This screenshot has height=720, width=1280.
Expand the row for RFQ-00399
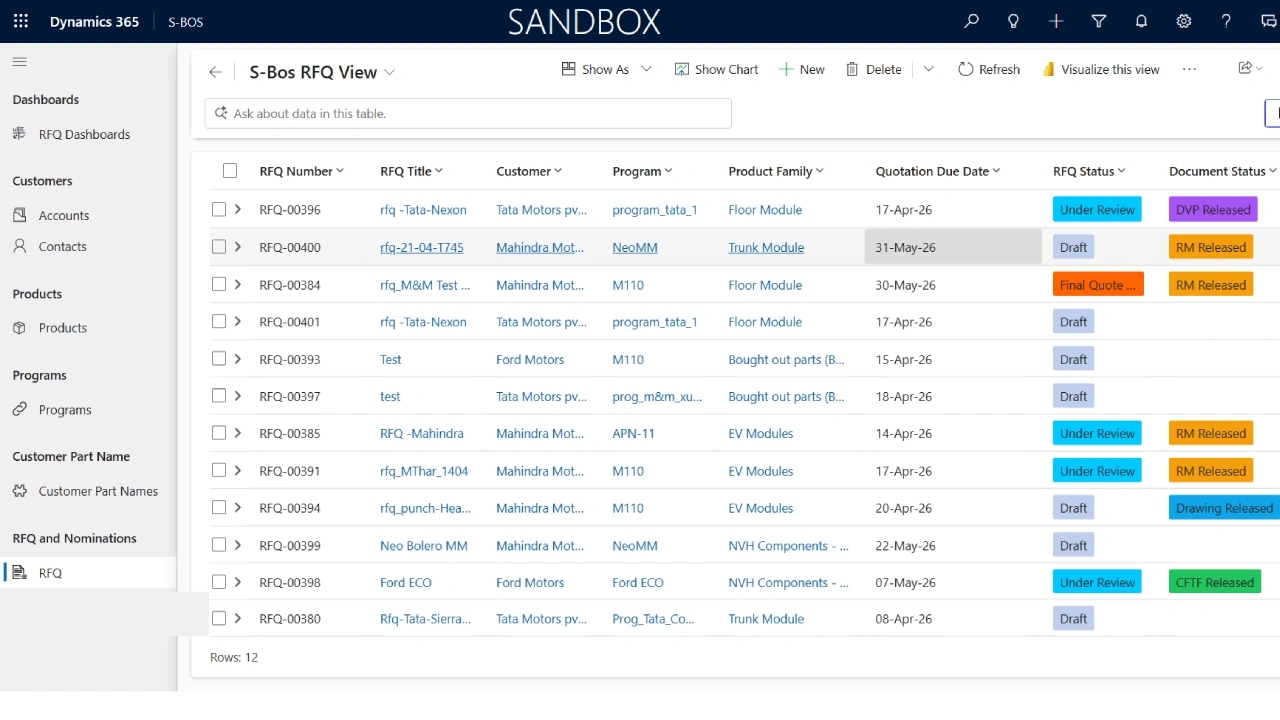(x=238, y=545)
